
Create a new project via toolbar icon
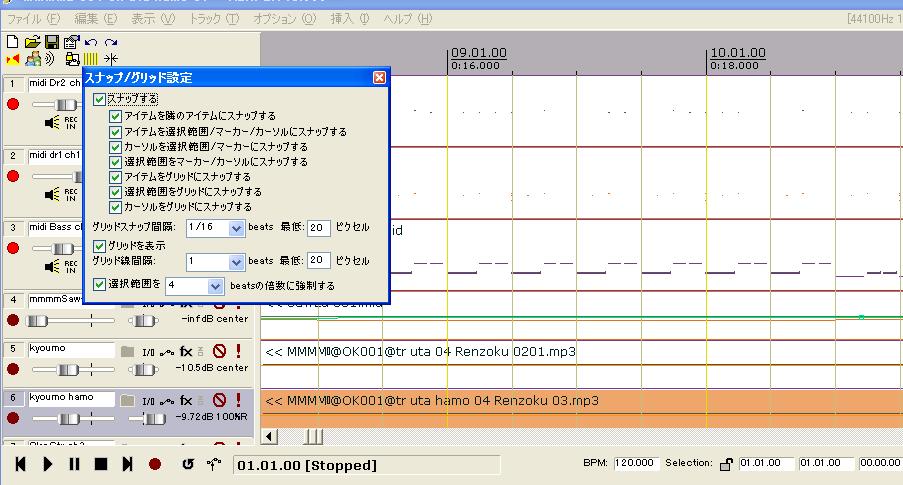(12, 41)
